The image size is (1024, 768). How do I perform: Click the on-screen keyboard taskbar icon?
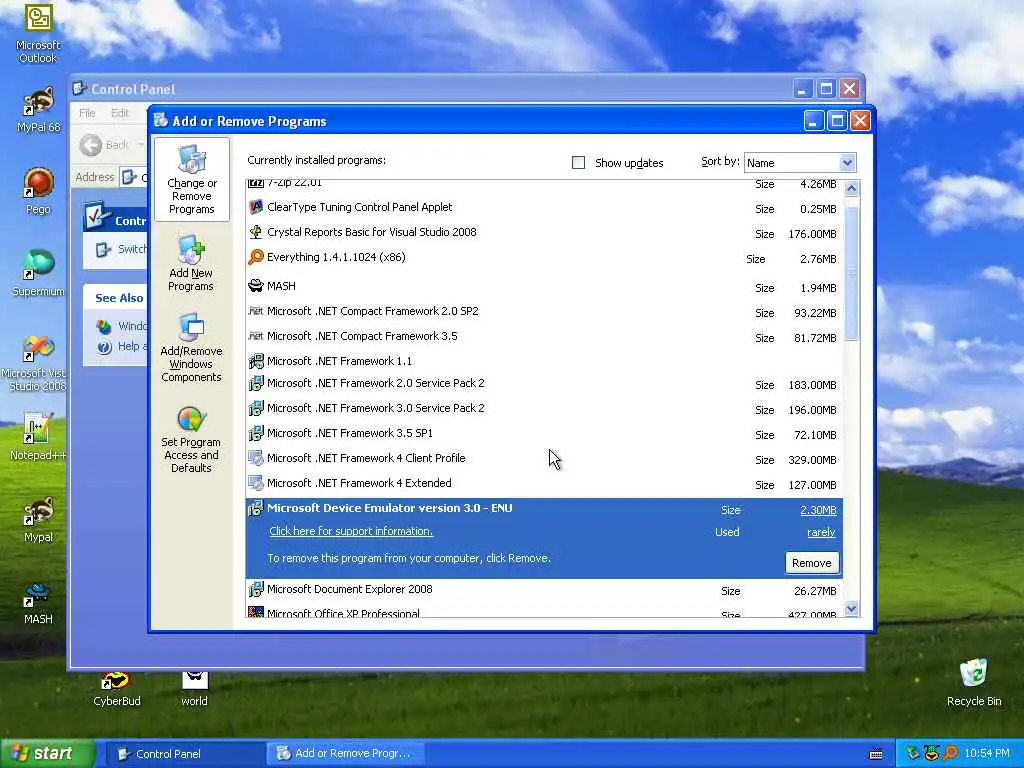pos(876,754)
